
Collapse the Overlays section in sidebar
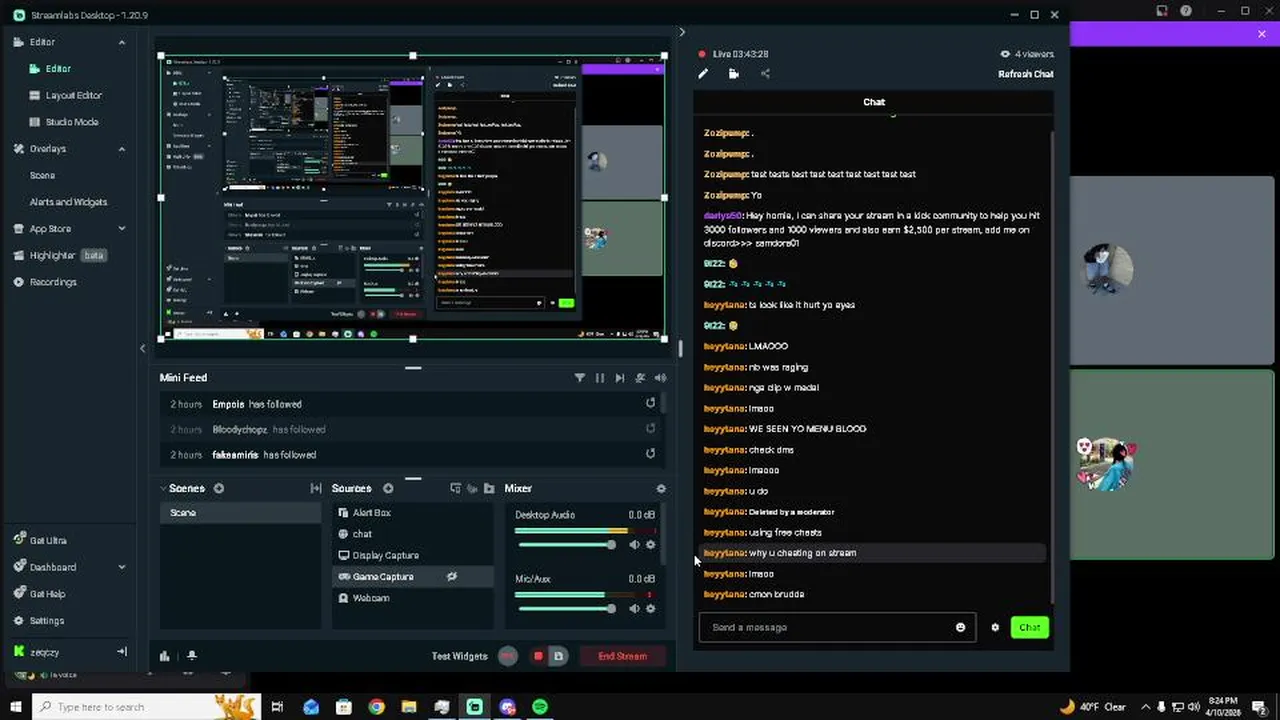tap(122, 149)
